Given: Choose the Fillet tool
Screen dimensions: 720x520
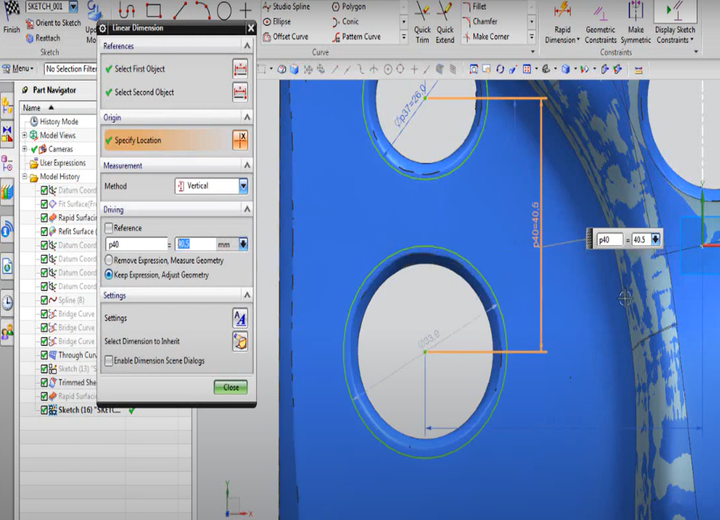Looking at the screenshot, I should [x=474, y=6].
